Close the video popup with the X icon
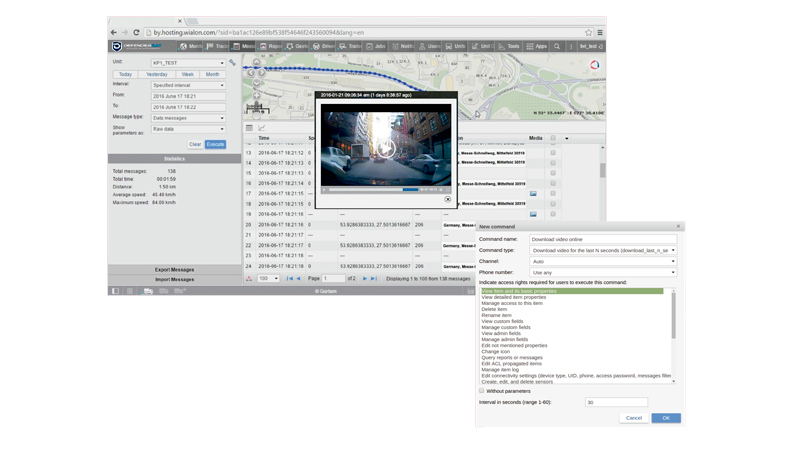This screenshot has width=800, height=450. click(447, 199)
